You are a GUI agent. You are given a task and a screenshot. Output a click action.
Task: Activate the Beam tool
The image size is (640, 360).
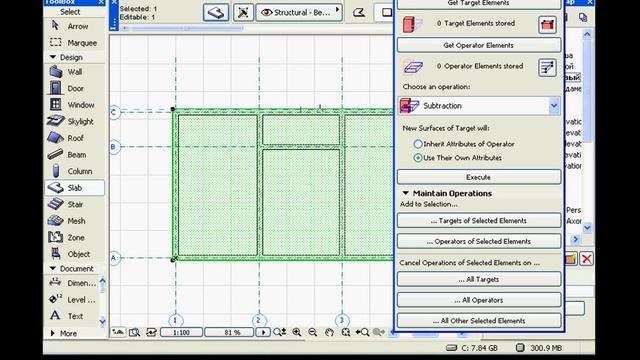[74, 155]
